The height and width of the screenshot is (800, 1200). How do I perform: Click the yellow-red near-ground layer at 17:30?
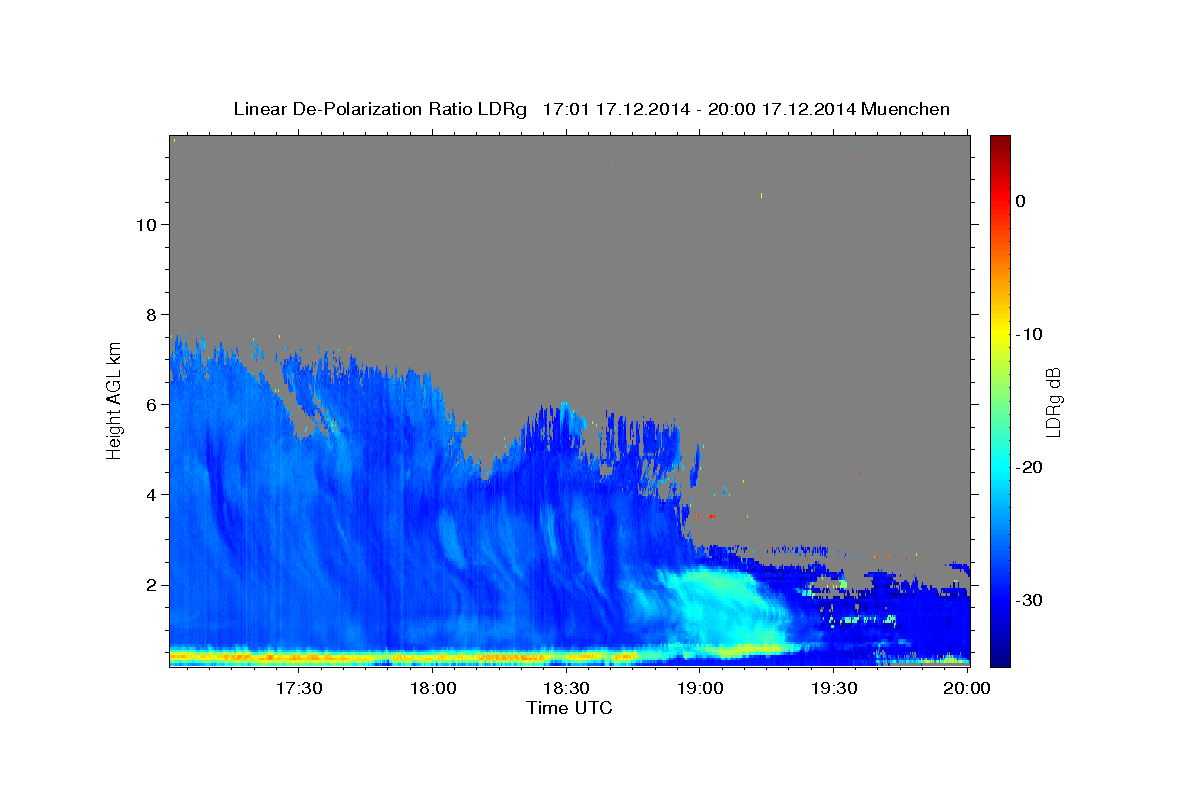(x=299, y=657)
